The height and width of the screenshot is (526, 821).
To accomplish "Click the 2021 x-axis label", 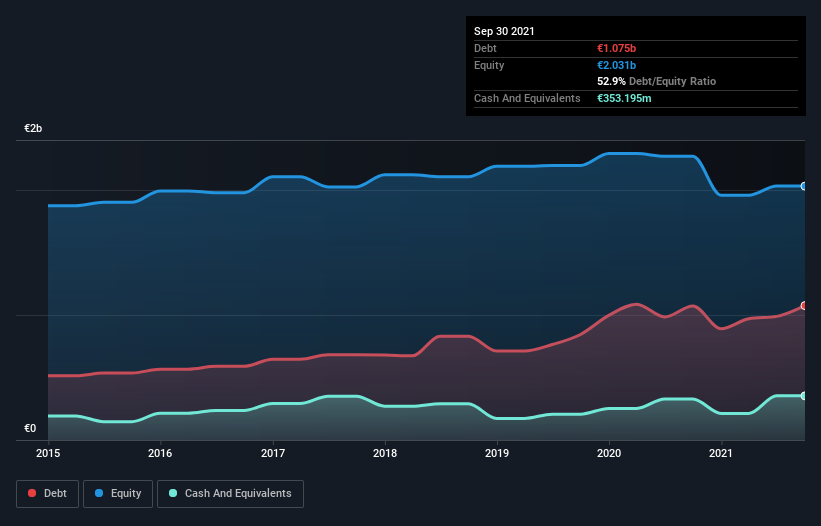I will (721, 453).
